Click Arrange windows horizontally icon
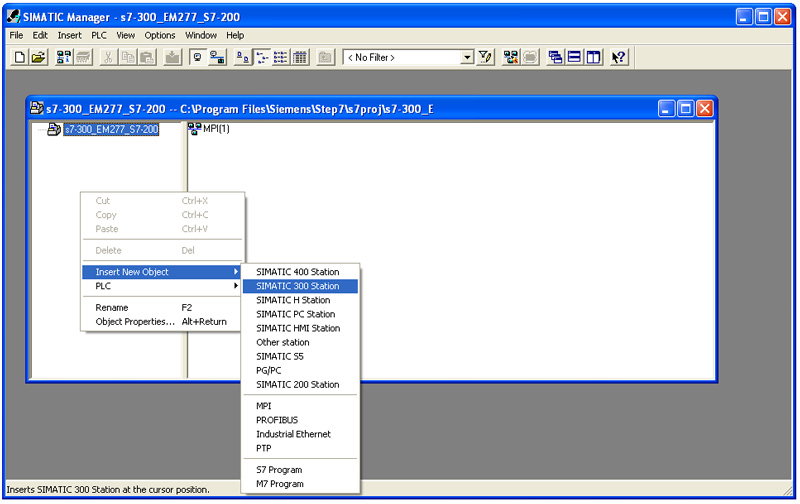 574,57
